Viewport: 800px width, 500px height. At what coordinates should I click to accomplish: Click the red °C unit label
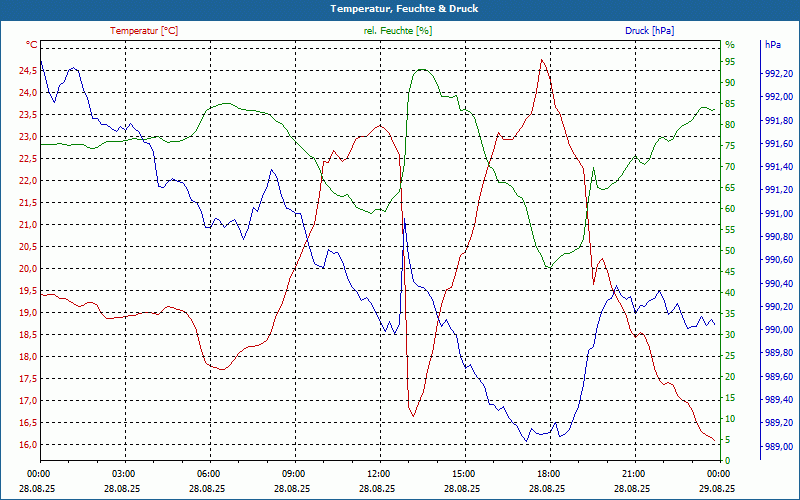(x=32, y=45)
